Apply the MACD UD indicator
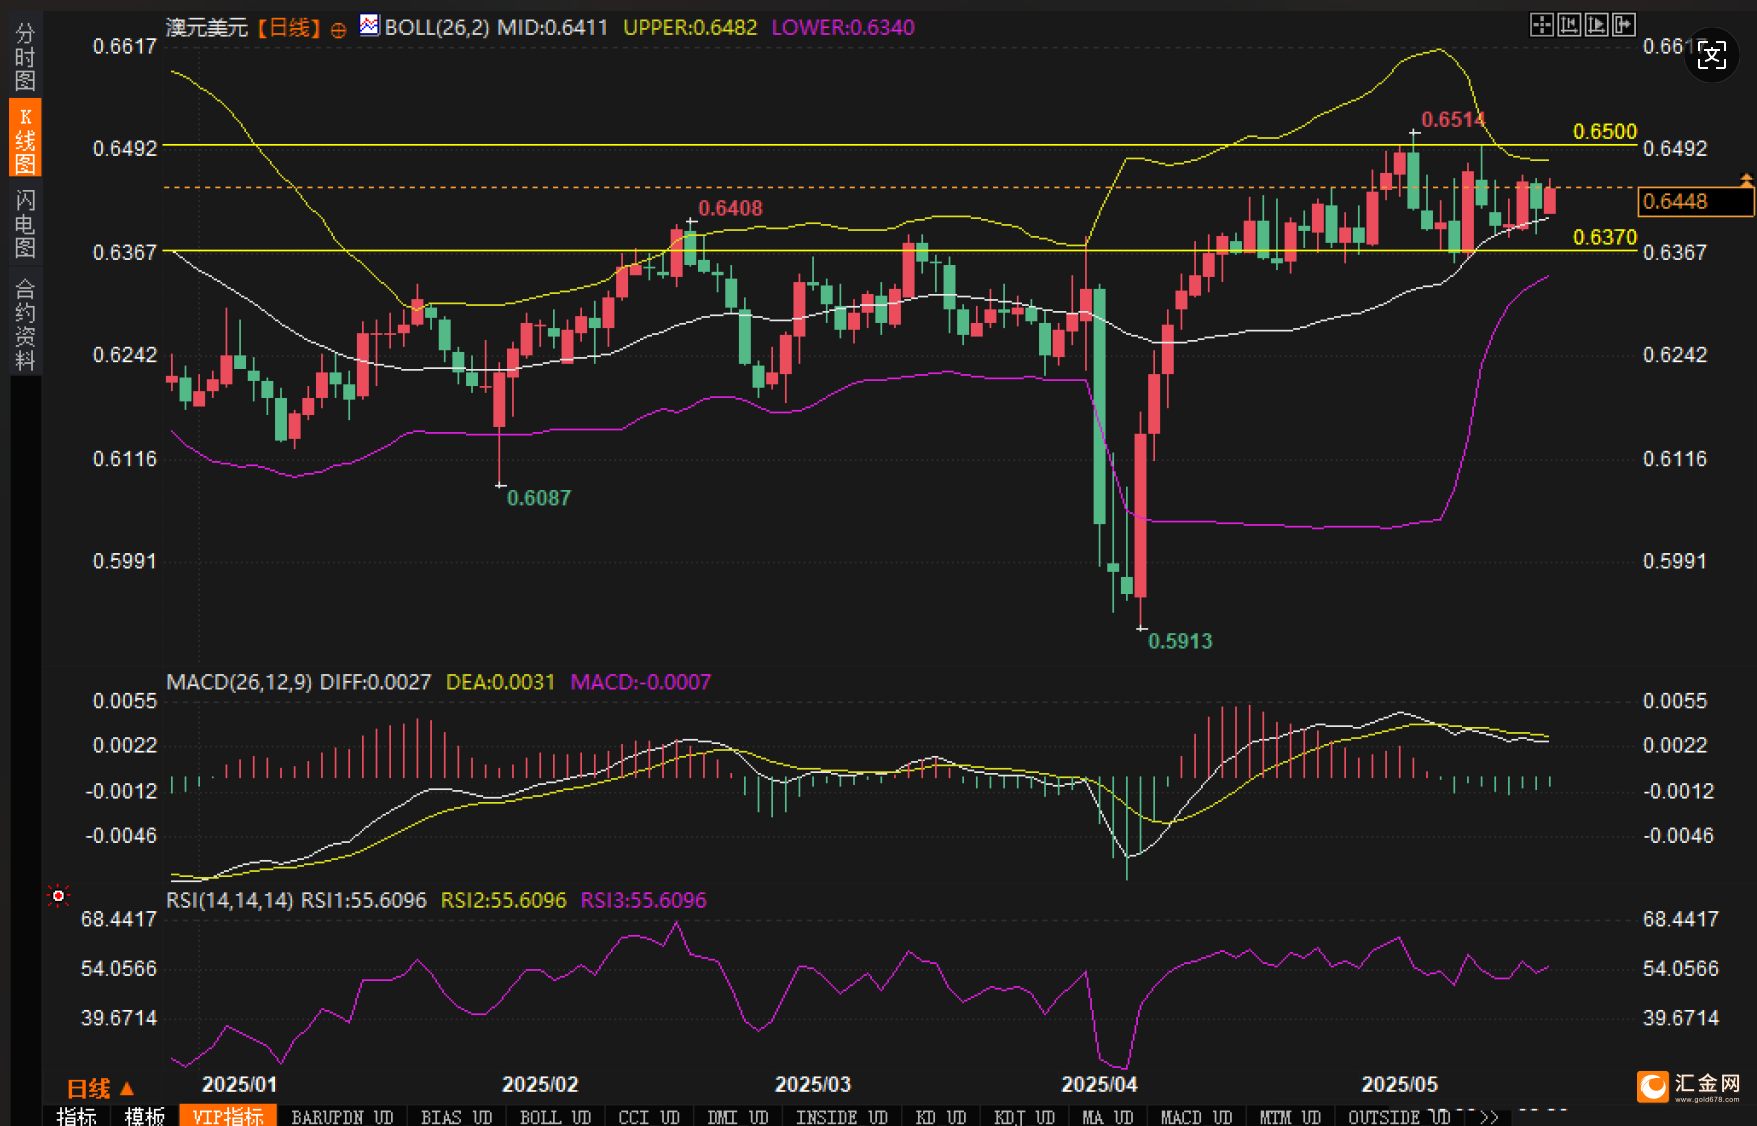This screenshot has width=1757, height=1126. 1196,1116
